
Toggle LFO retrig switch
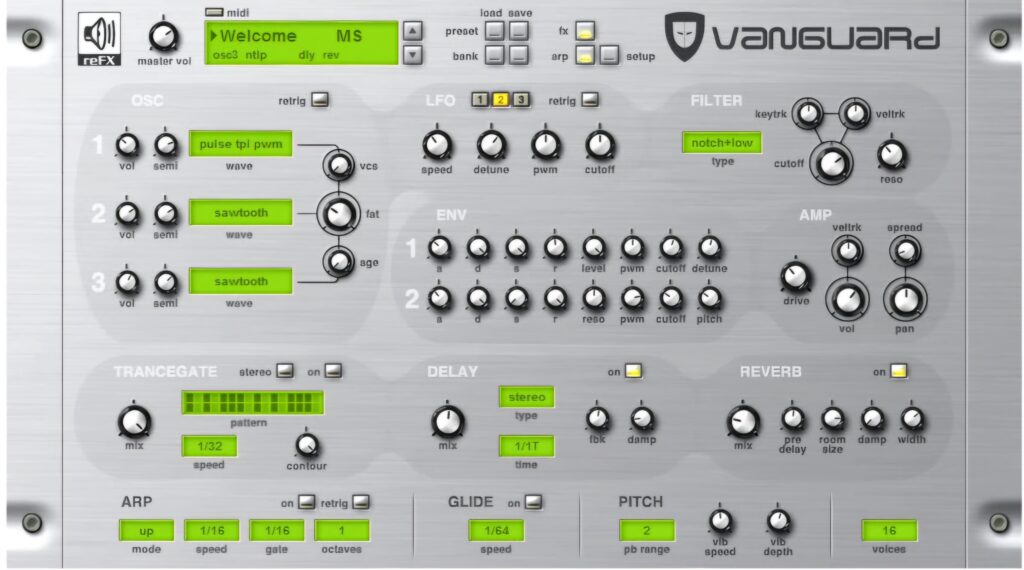coord(589,100)
